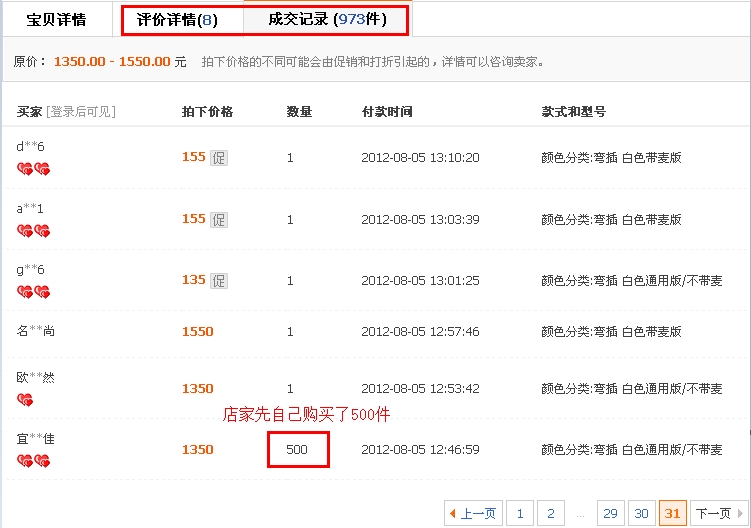Open page 30 in pagination
This screenshot has height=528, width=751.
point(641,513)
